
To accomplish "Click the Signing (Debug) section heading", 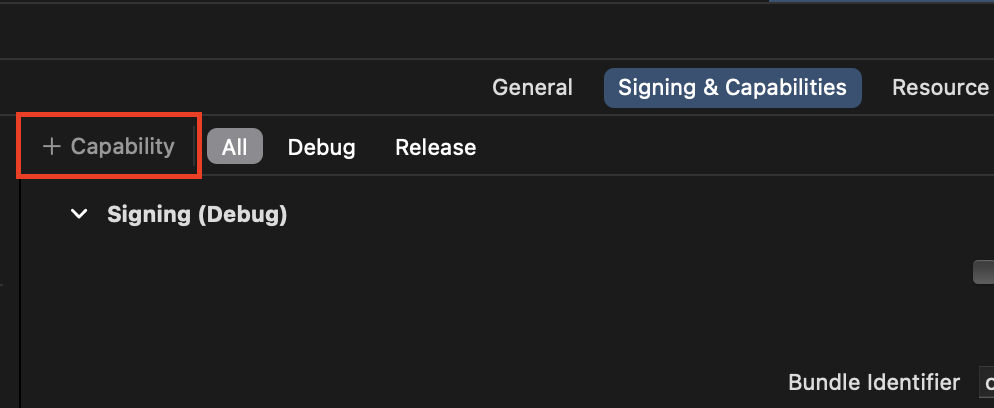I will point(197,214).
